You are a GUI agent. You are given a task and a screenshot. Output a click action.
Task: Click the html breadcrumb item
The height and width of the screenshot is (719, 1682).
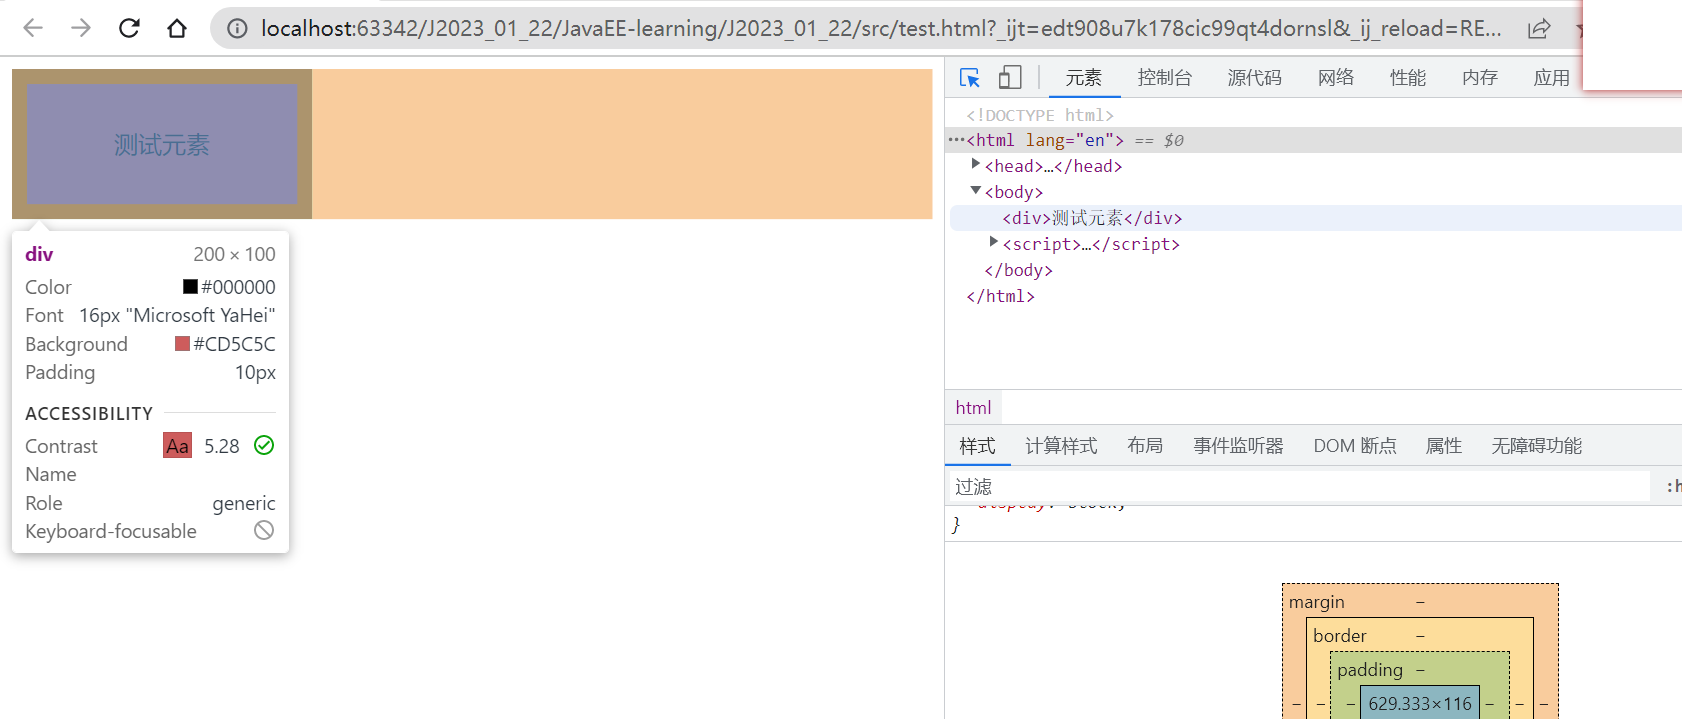(x=973, y=408)
